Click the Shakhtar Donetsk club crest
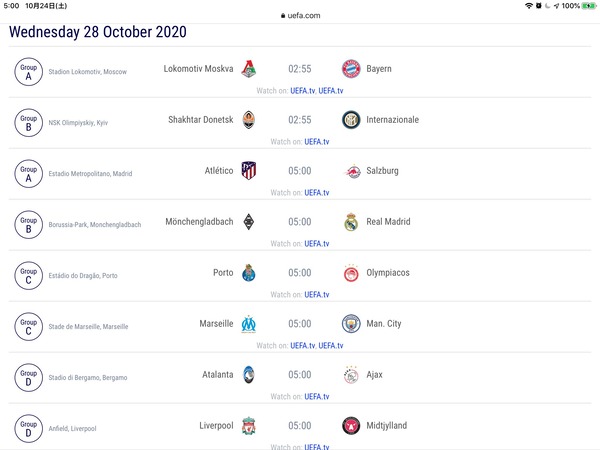This screenshot has width=600, height=450. [249, 120]
